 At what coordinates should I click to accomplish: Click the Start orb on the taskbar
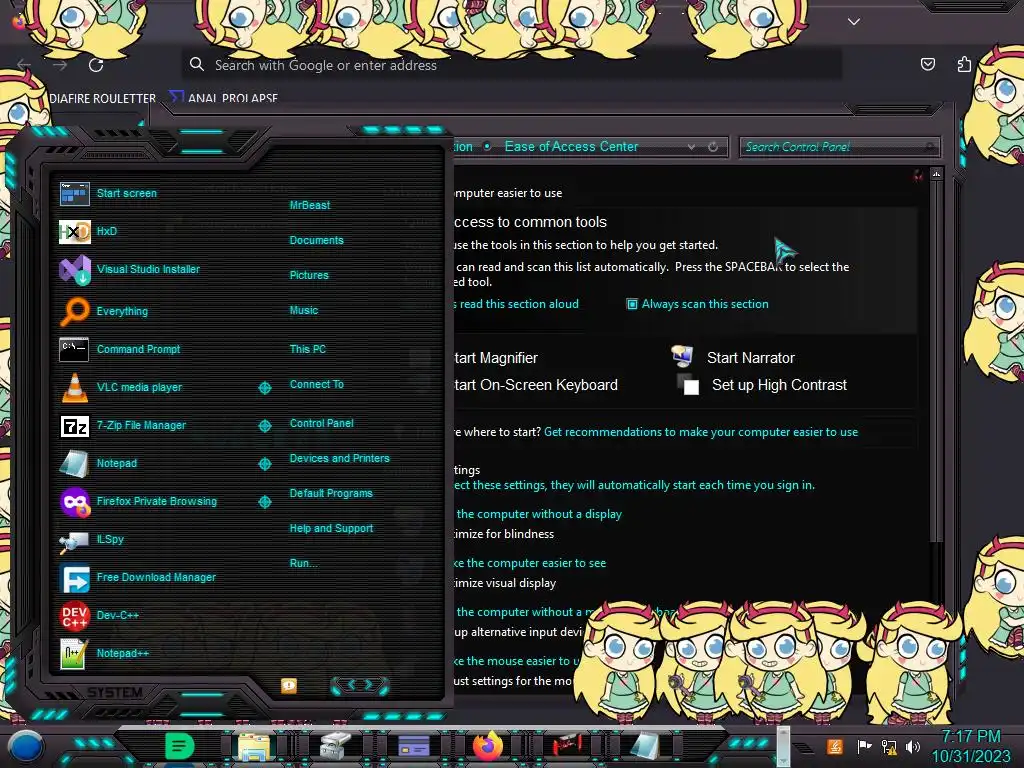click(x=26, y=747)
